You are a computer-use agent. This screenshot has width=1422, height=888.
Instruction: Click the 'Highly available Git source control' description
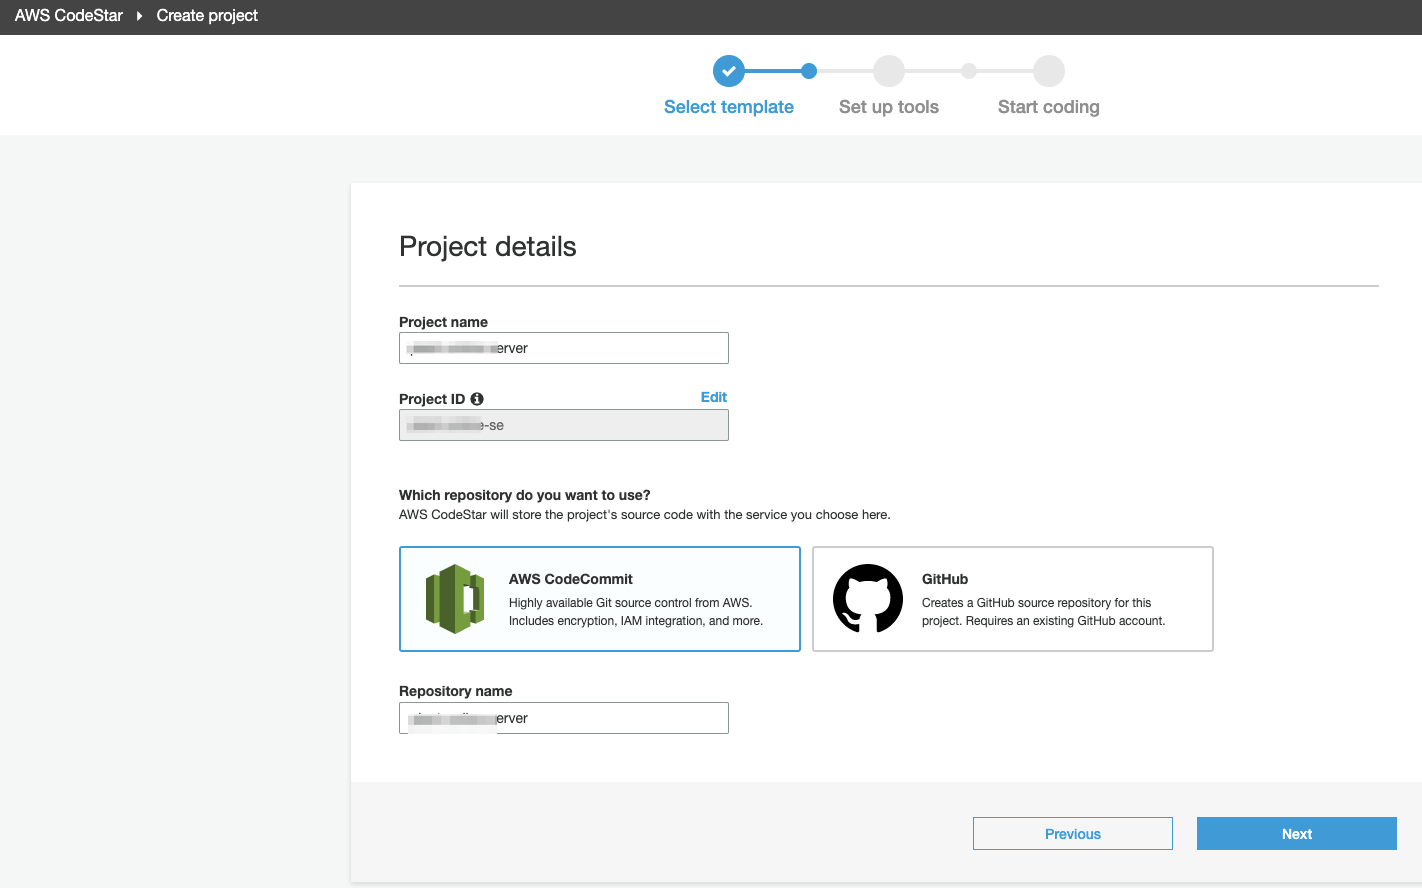tap(636, 612)
